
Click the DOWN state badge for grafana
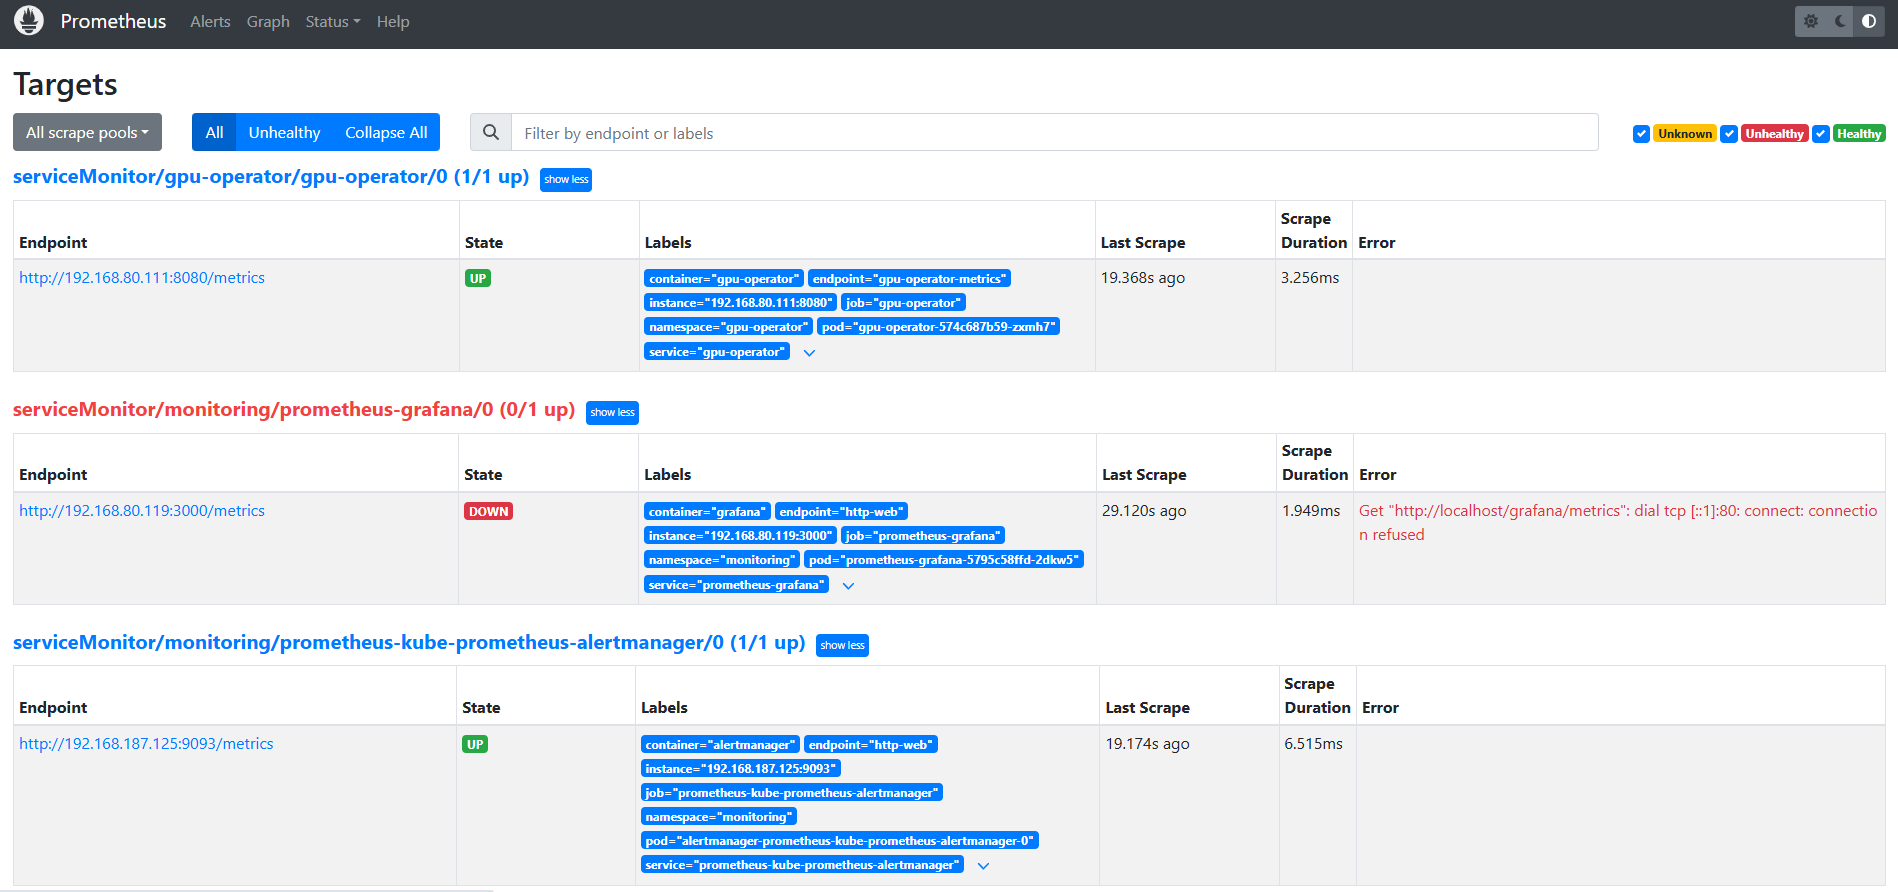[489, 511]
